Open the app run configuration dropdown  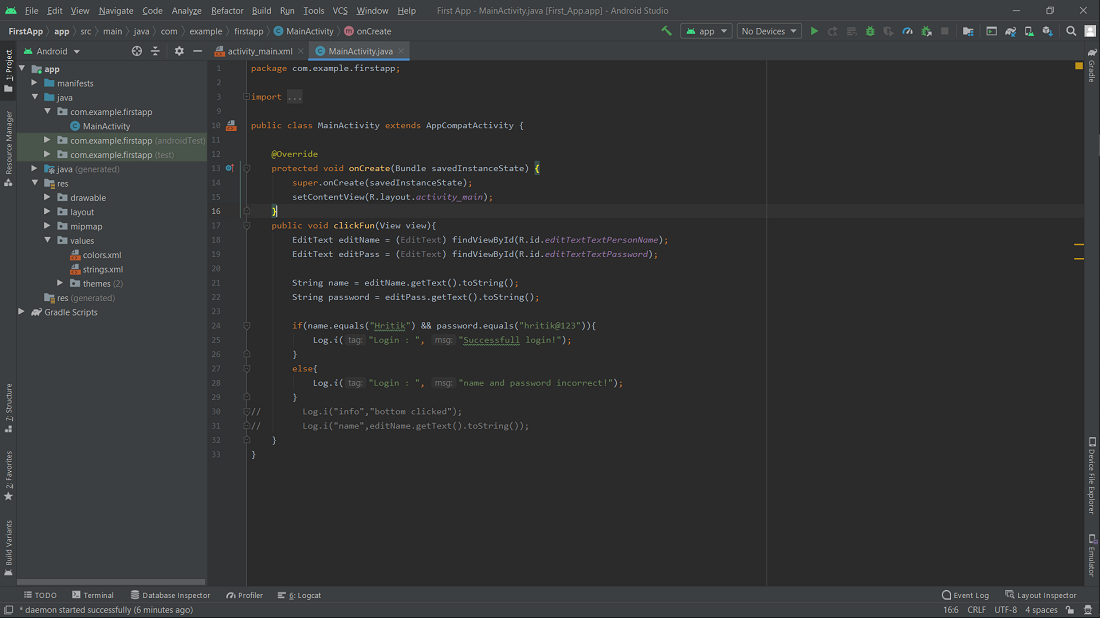pyautogui.click(x=706, y=31)
